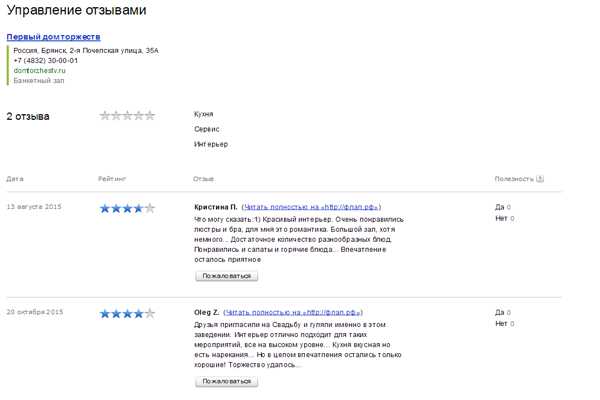This screenshot has width=600, height=400.
Task: Vote Нет for Кристина's review usefulness
Action: (x=501, y=218)
